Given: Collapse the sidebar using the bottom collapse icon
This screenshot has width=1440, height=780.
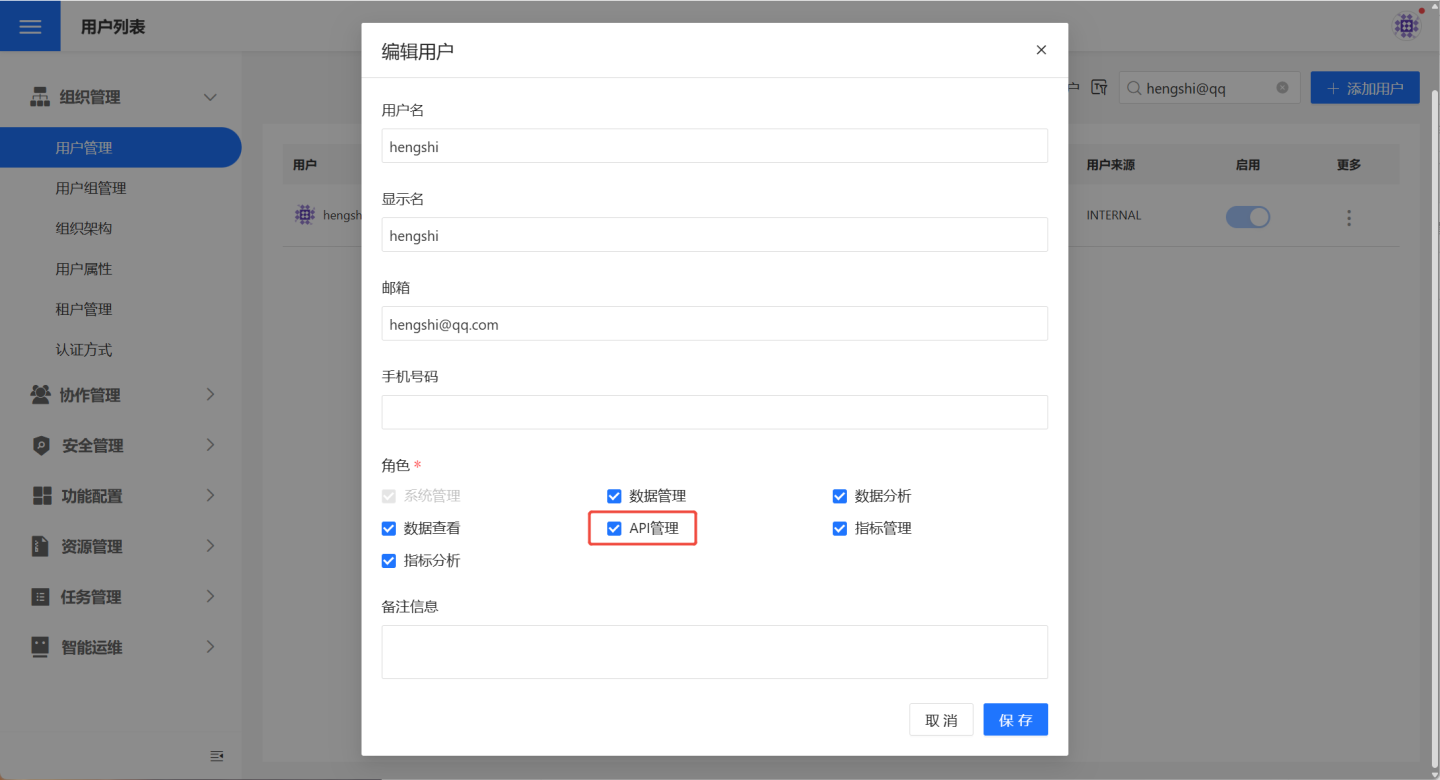Looking at the screenshot, I should (x=217, y=756).
